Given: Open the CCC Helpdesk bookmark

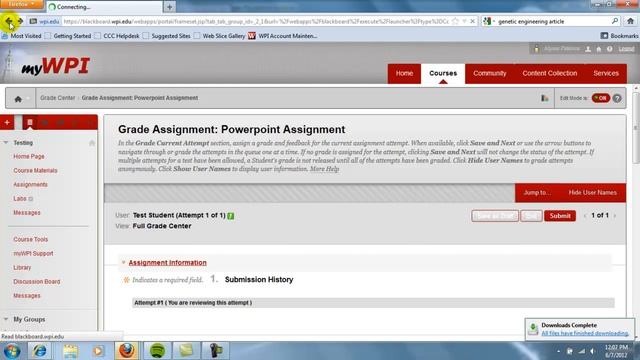Looking at the screenshot, I should pyautogui.click(x=117, y=36).
